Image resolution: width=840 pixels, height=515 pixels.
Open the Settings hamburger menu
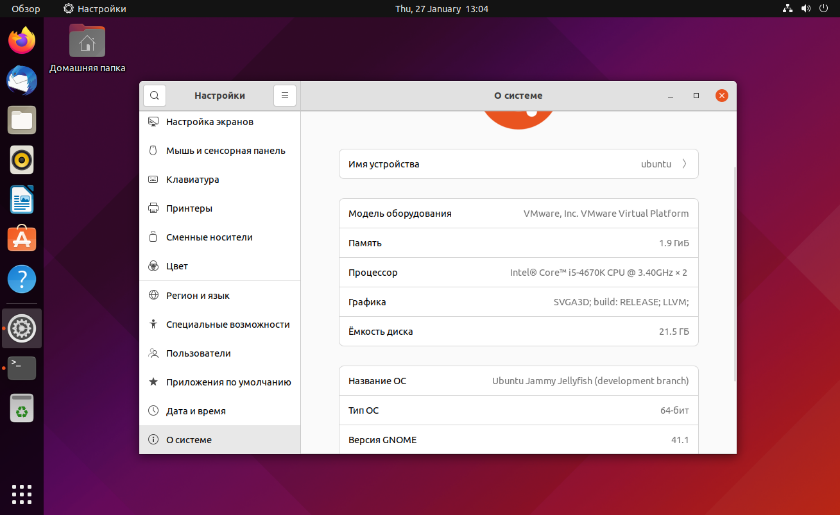(284, 95)
